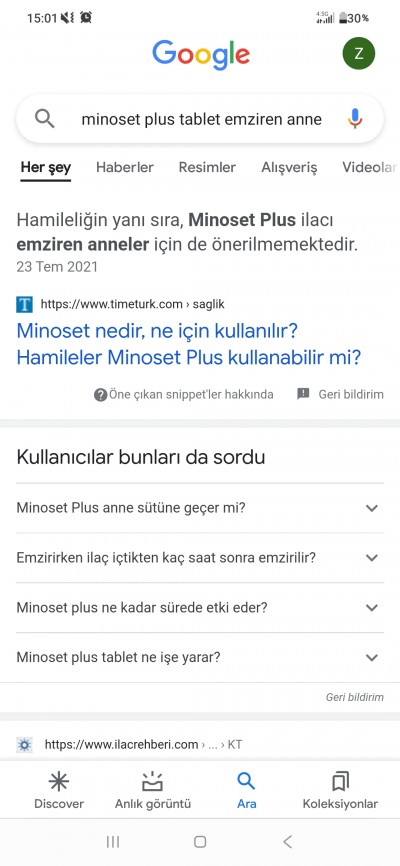Expand 'Minoset Plus anne sütüne geçer mi?'
This screenshot has height=866, width=400.
(200, 508)
